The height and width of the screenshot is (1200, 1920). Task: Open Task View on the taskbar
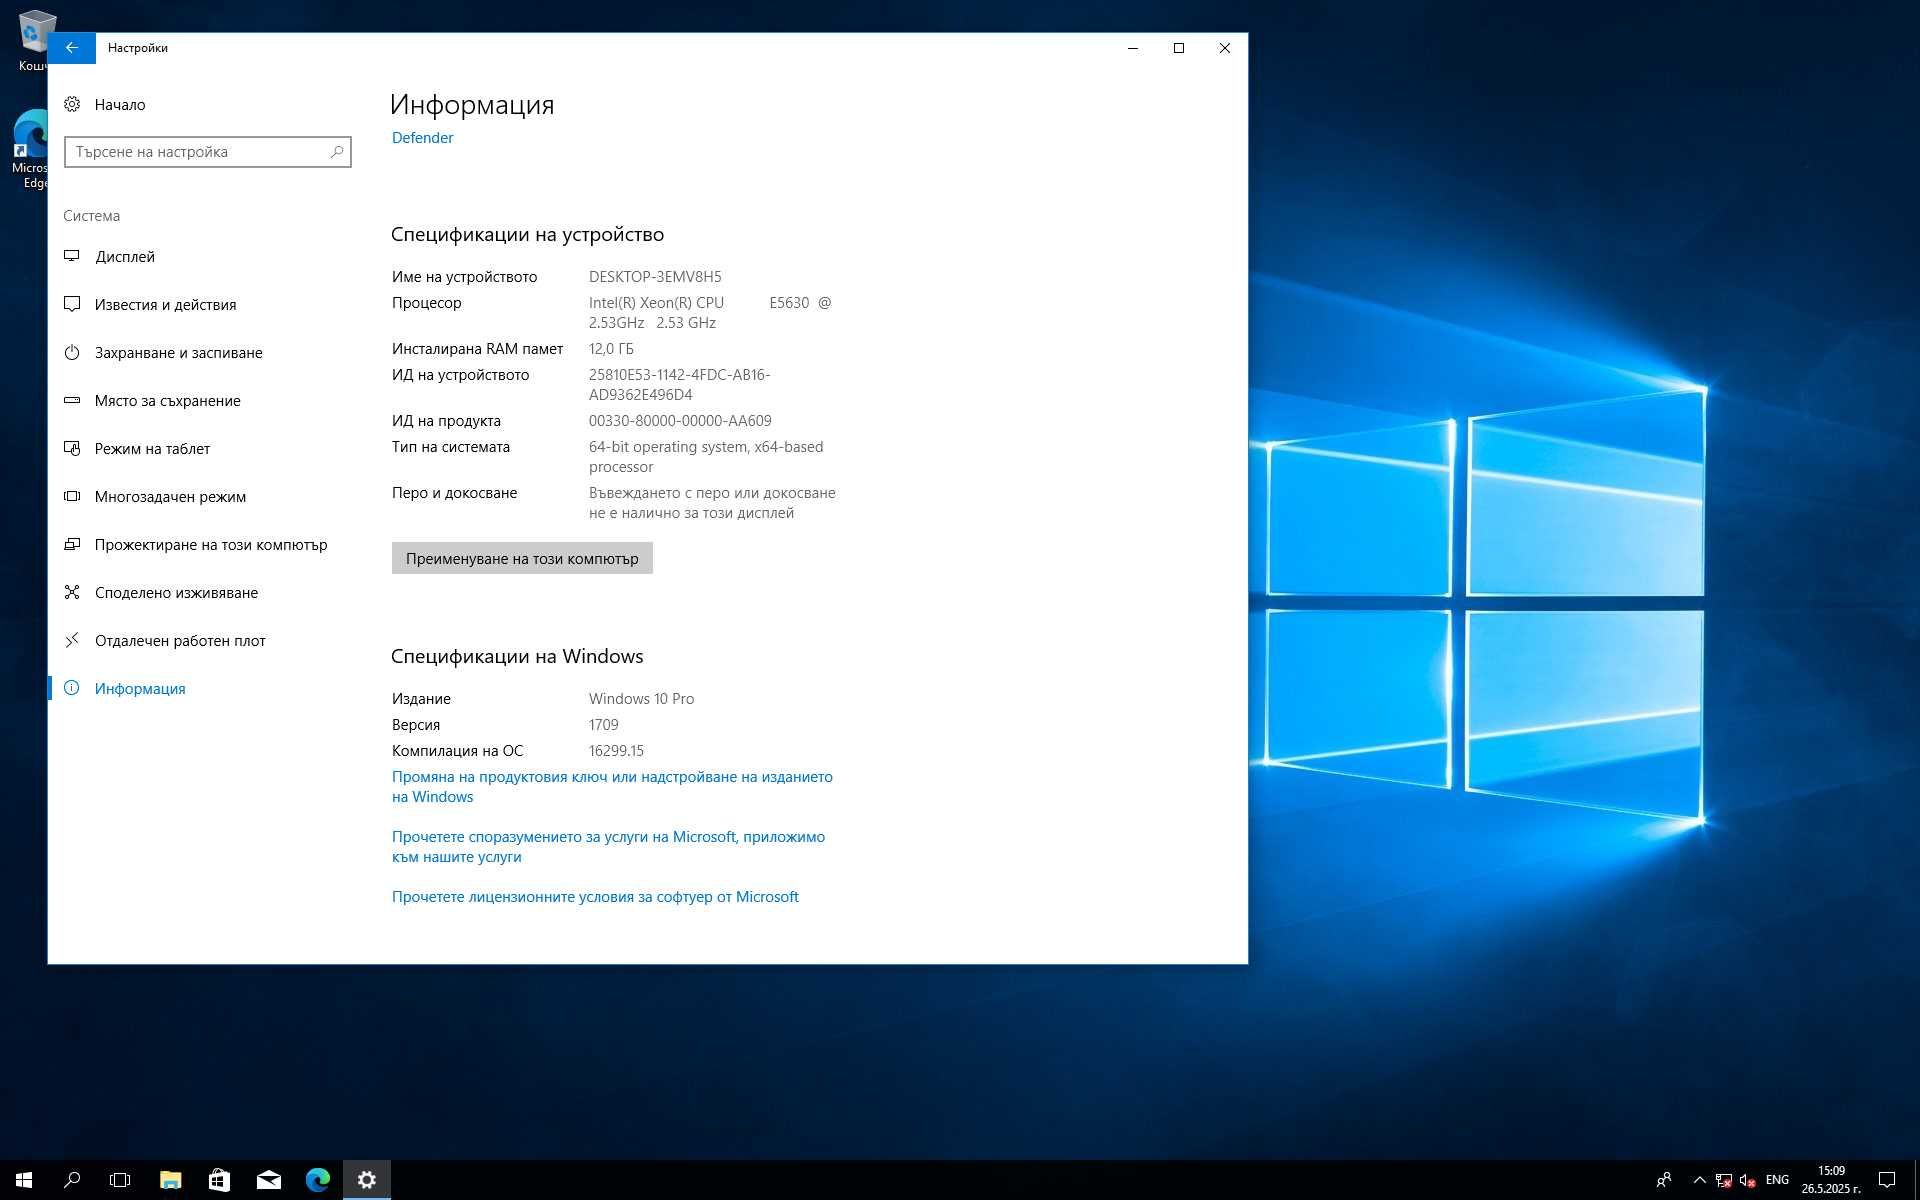(x=120, y=1180)
